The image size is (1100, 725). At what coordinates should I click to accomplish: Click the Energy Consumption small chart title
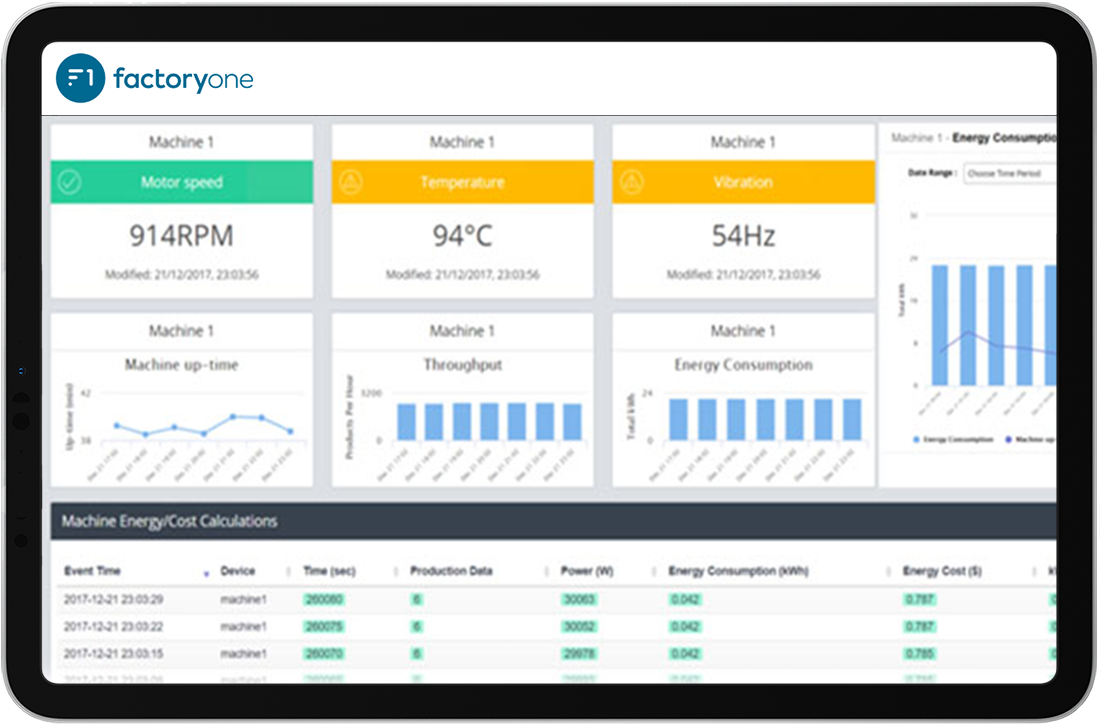744,364
